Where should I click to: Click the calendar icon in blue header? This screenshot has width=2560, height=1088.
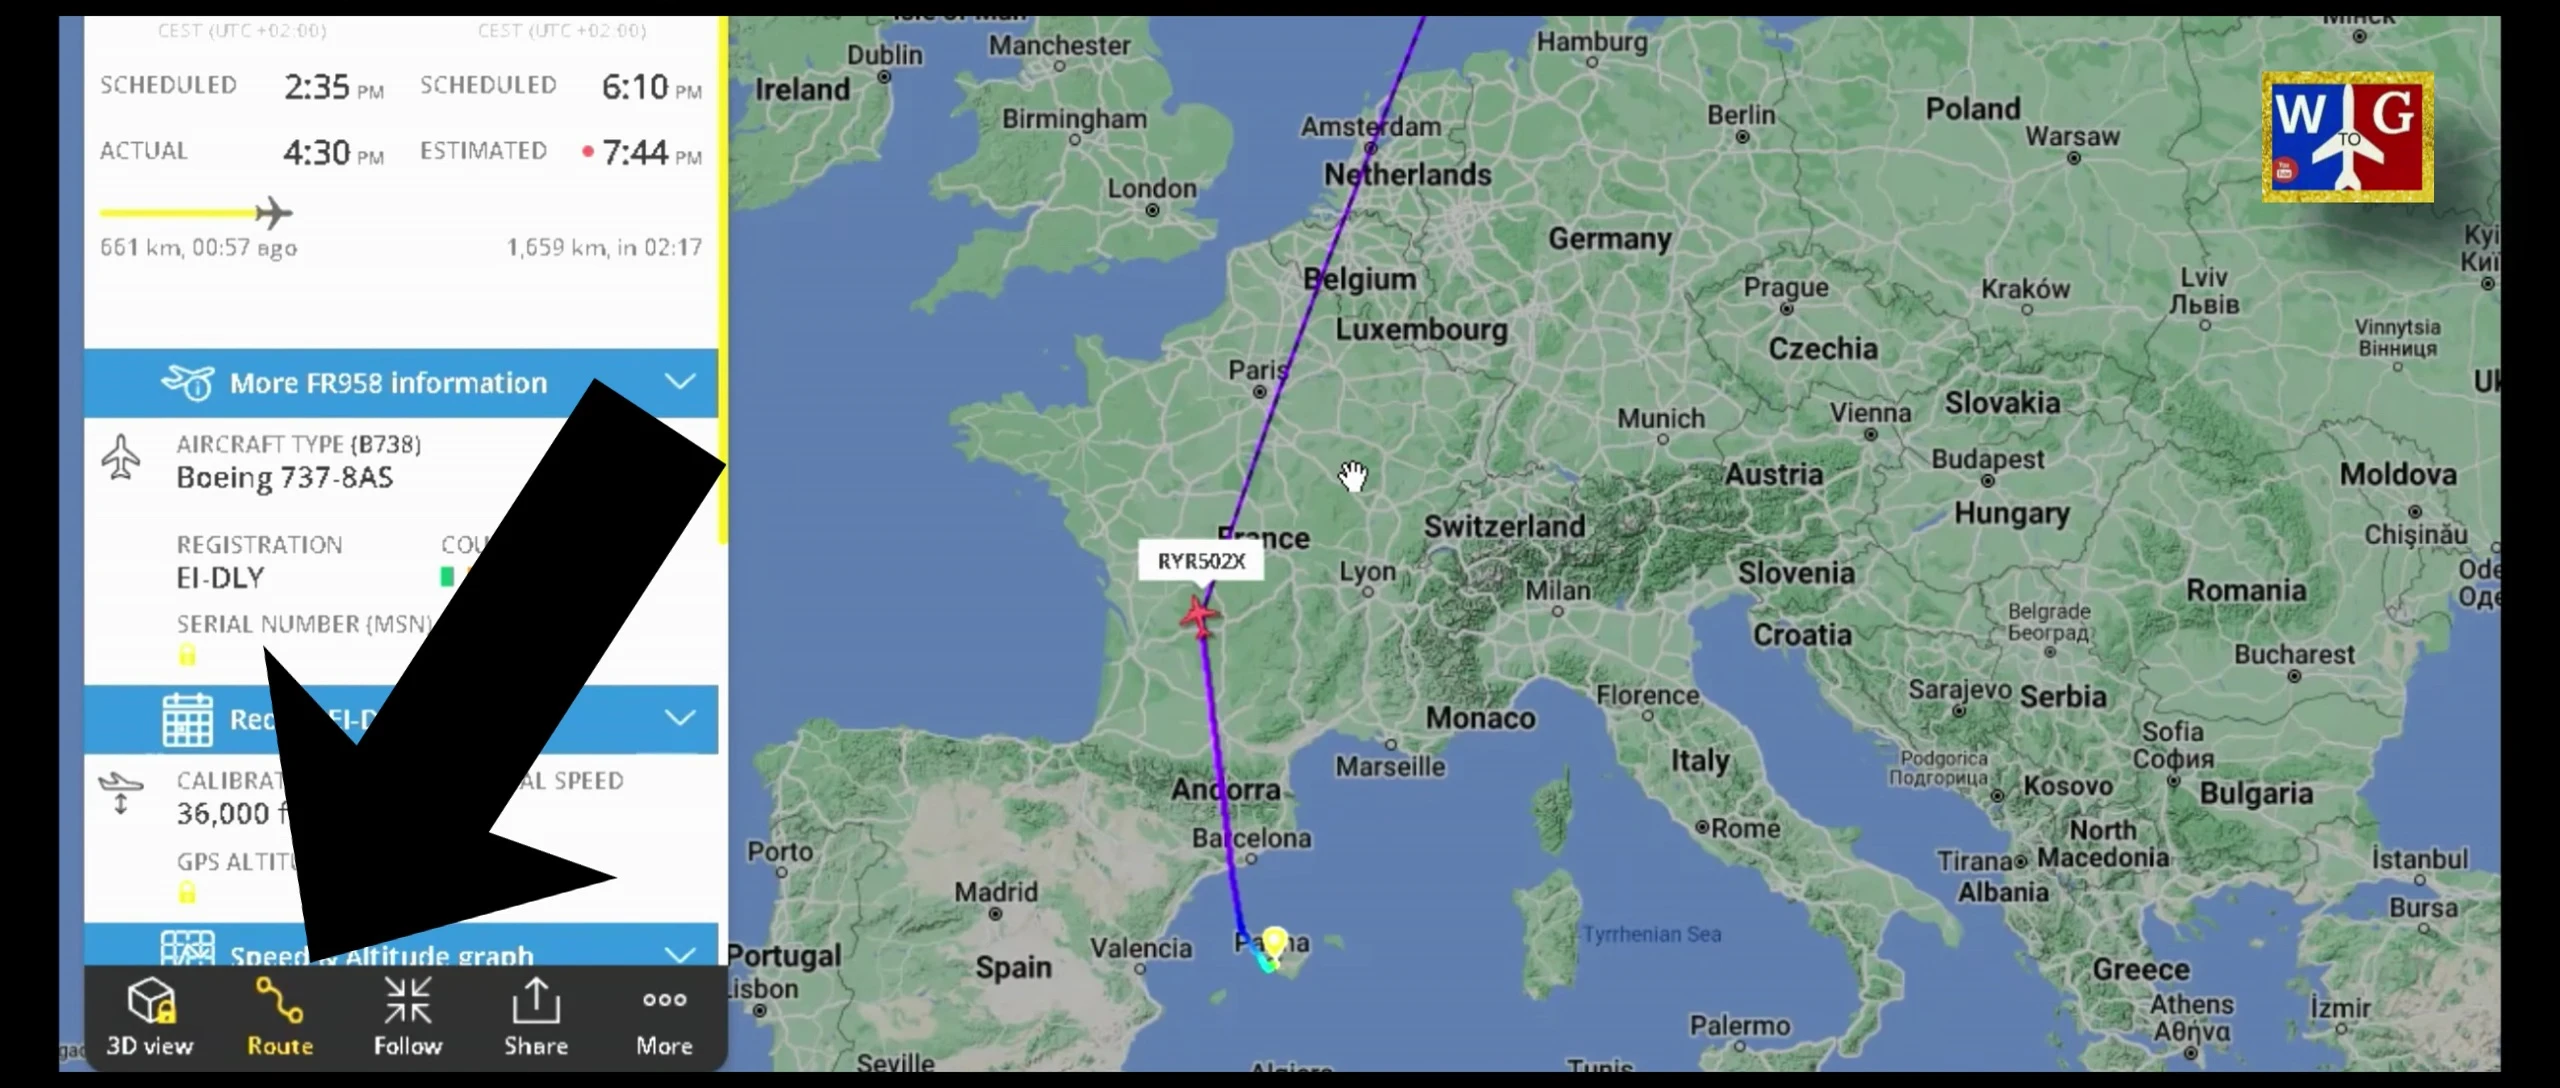coord(188,719)
